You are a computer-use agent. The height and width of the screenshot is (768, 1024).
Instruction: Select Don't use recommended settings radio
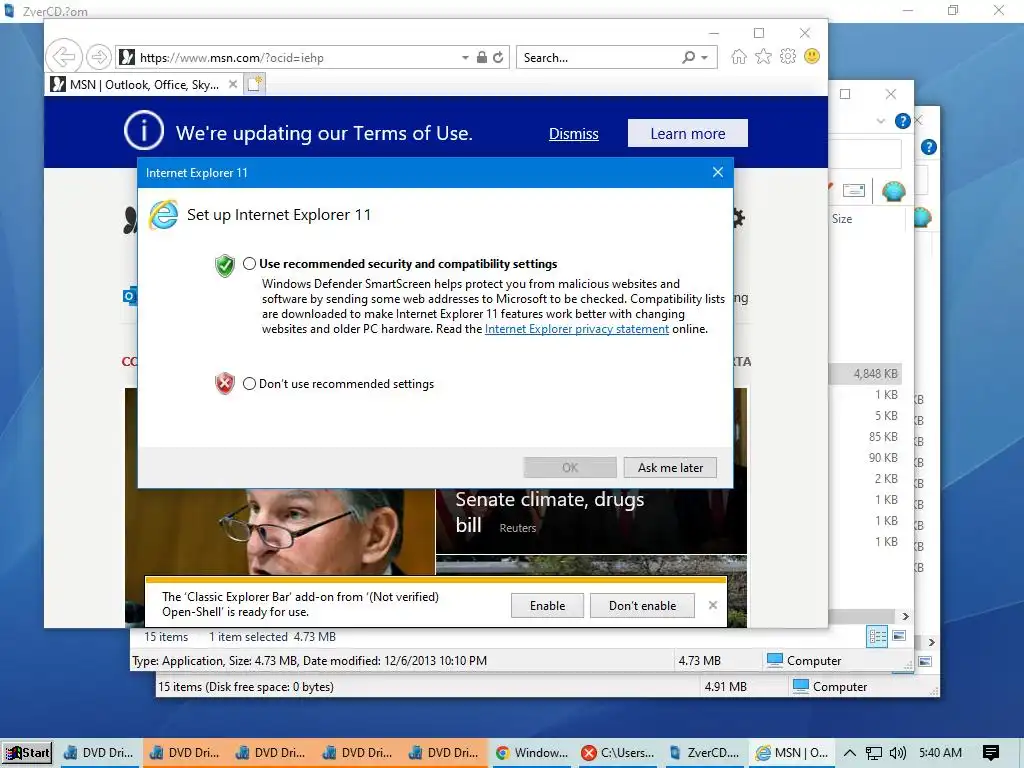coord(249,384)
